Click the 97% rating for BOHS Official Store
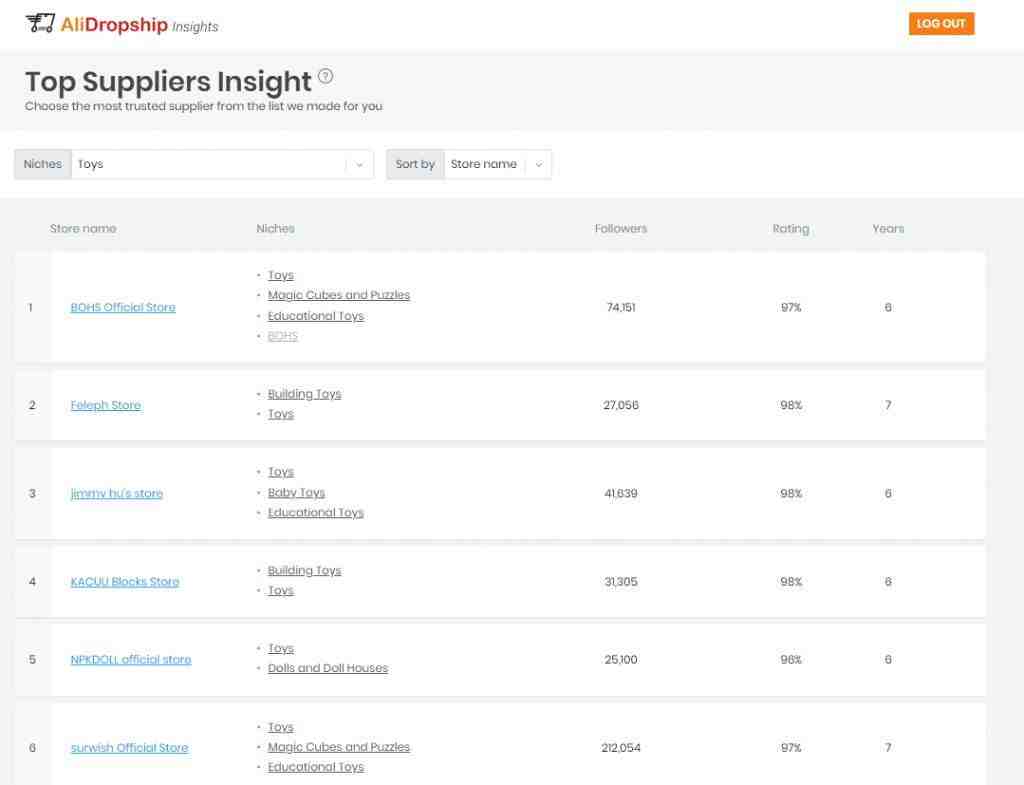 tap(791, 307)
